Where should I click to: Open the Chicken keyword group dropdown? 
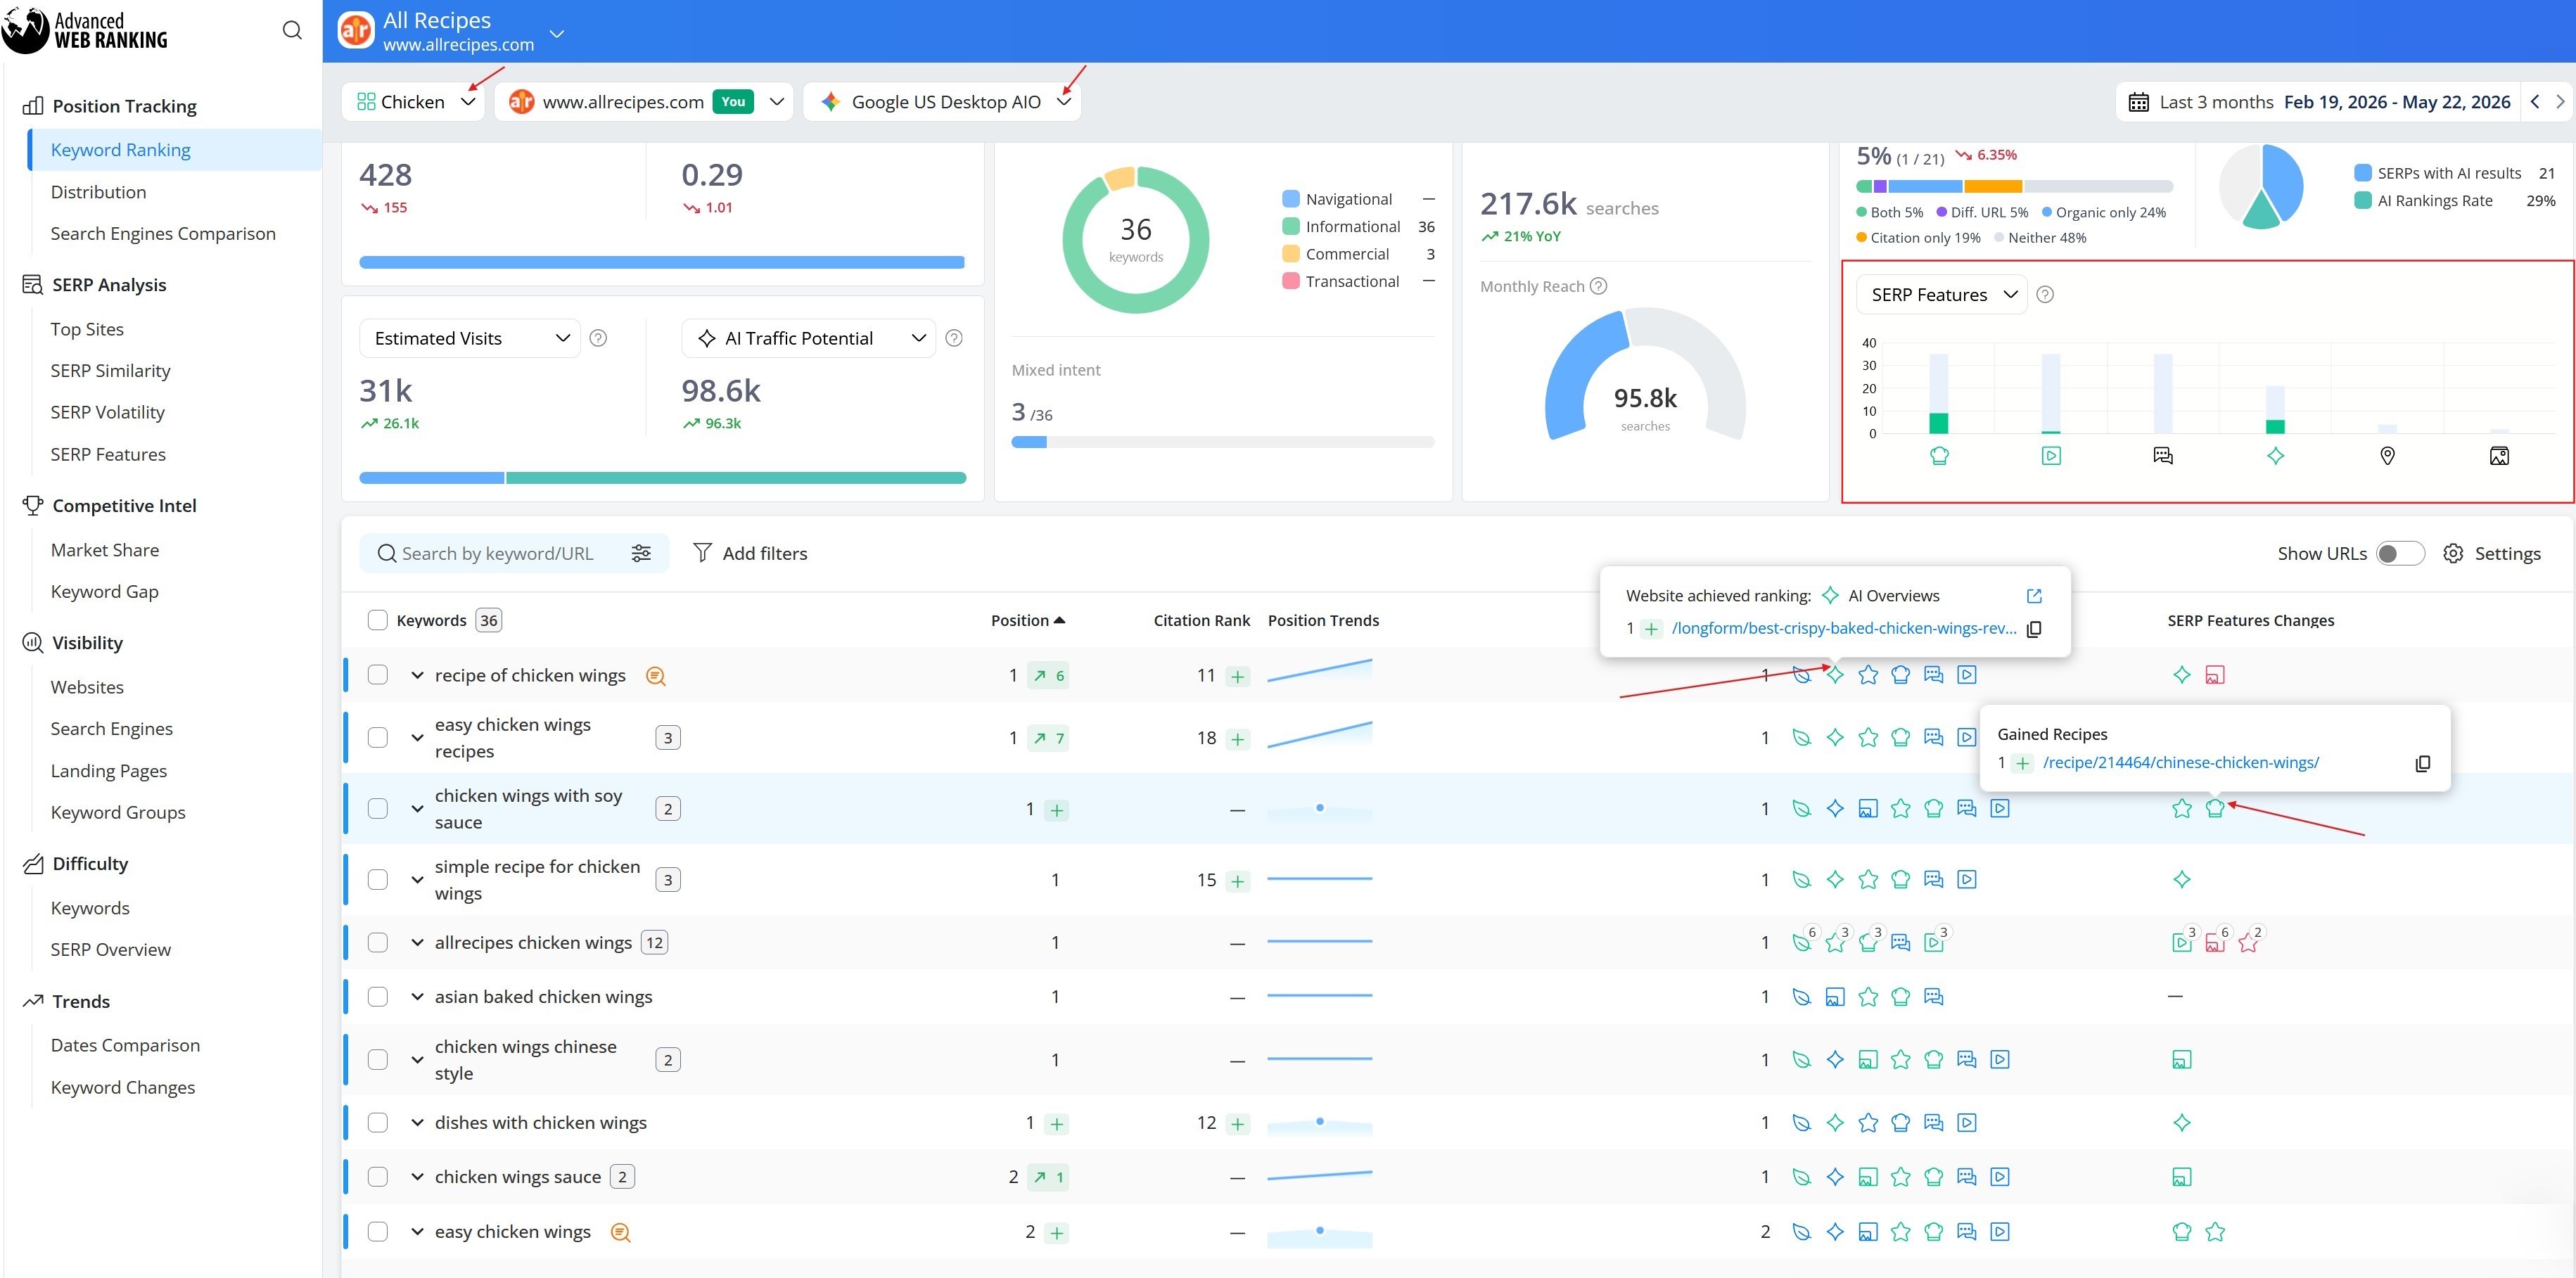click(x=413, y=101)
